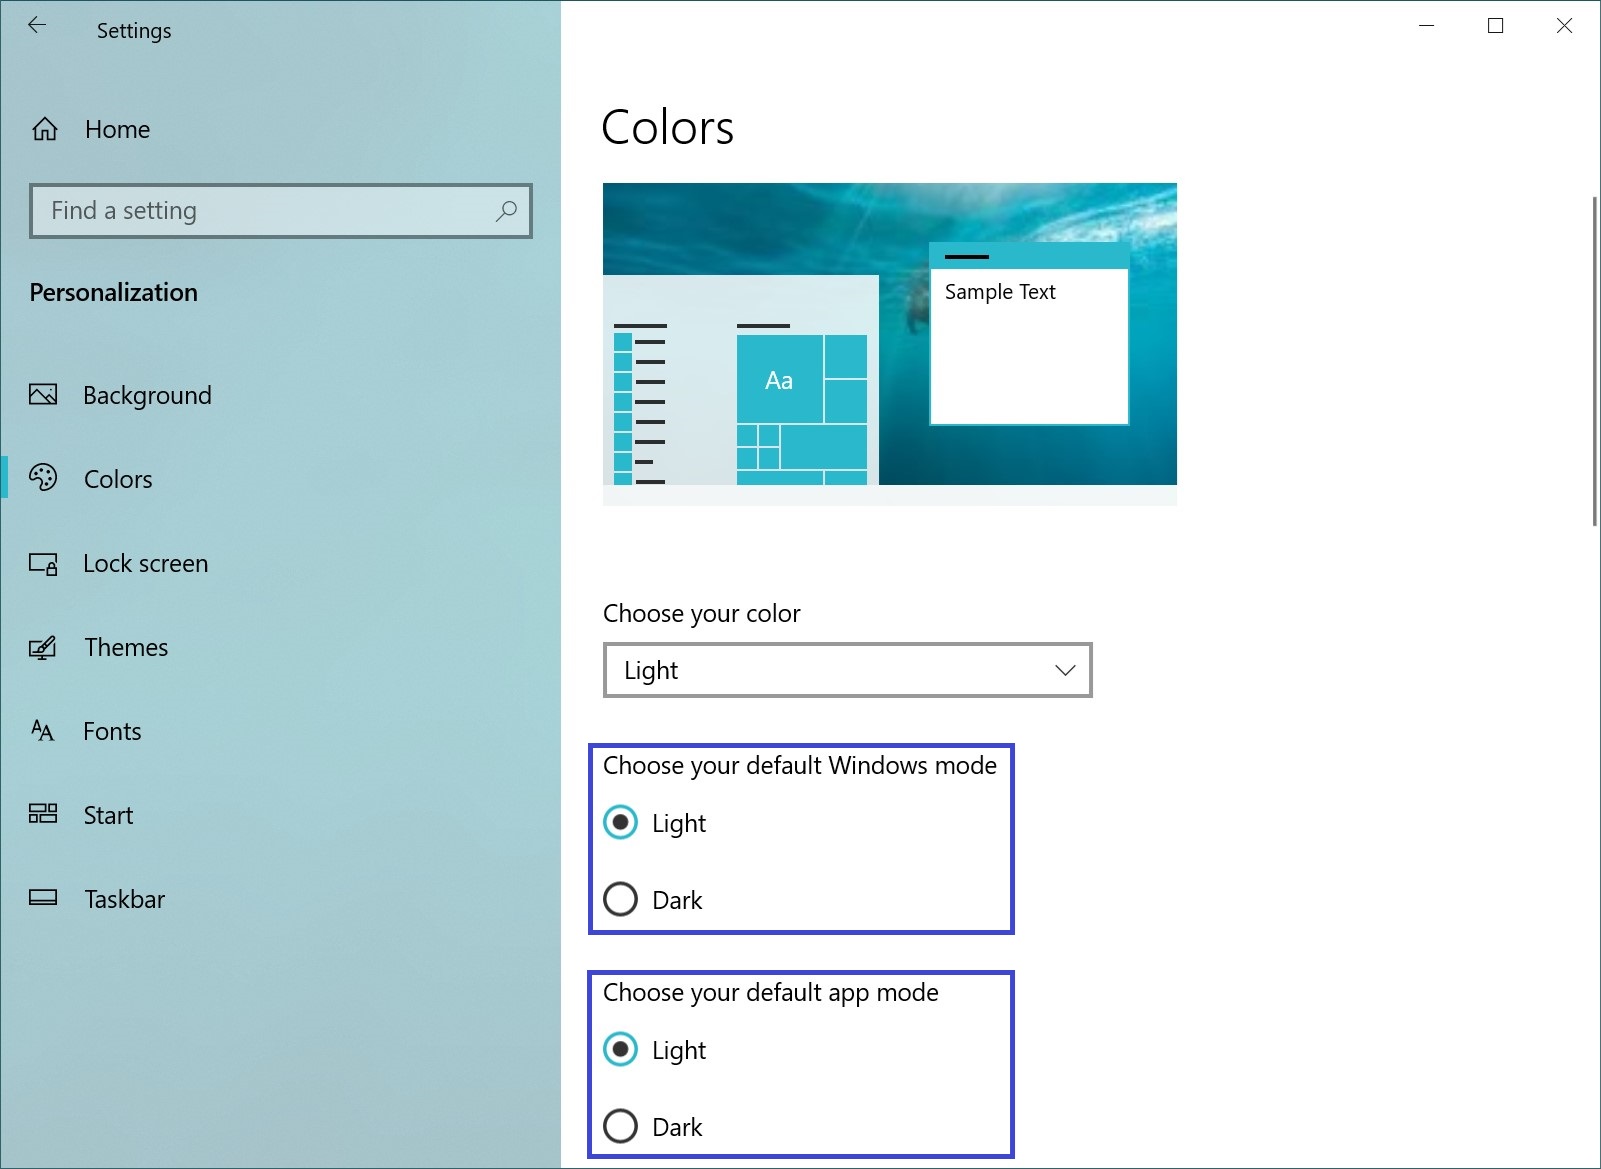Select Dark for default Windows mode
This screenshot has width=1601, height=1169.
(x=621, y=899)
